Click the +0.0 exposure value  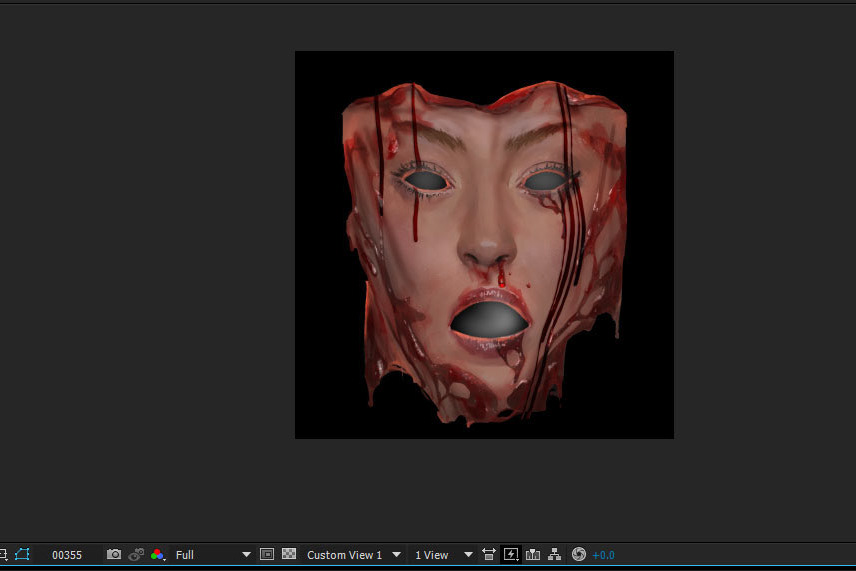[603, 555]
